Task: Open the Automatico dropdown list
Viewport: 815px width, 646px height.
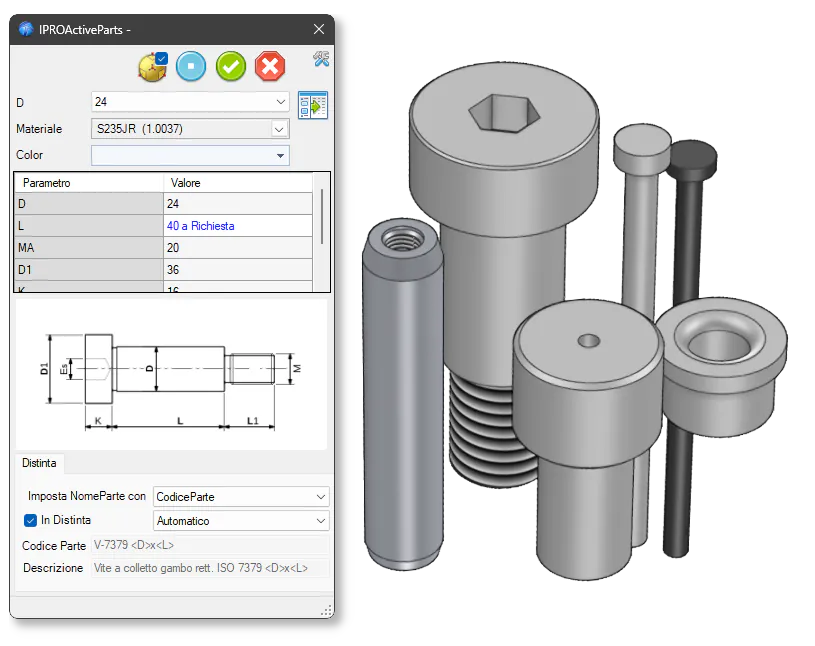Action: [320, 521]
